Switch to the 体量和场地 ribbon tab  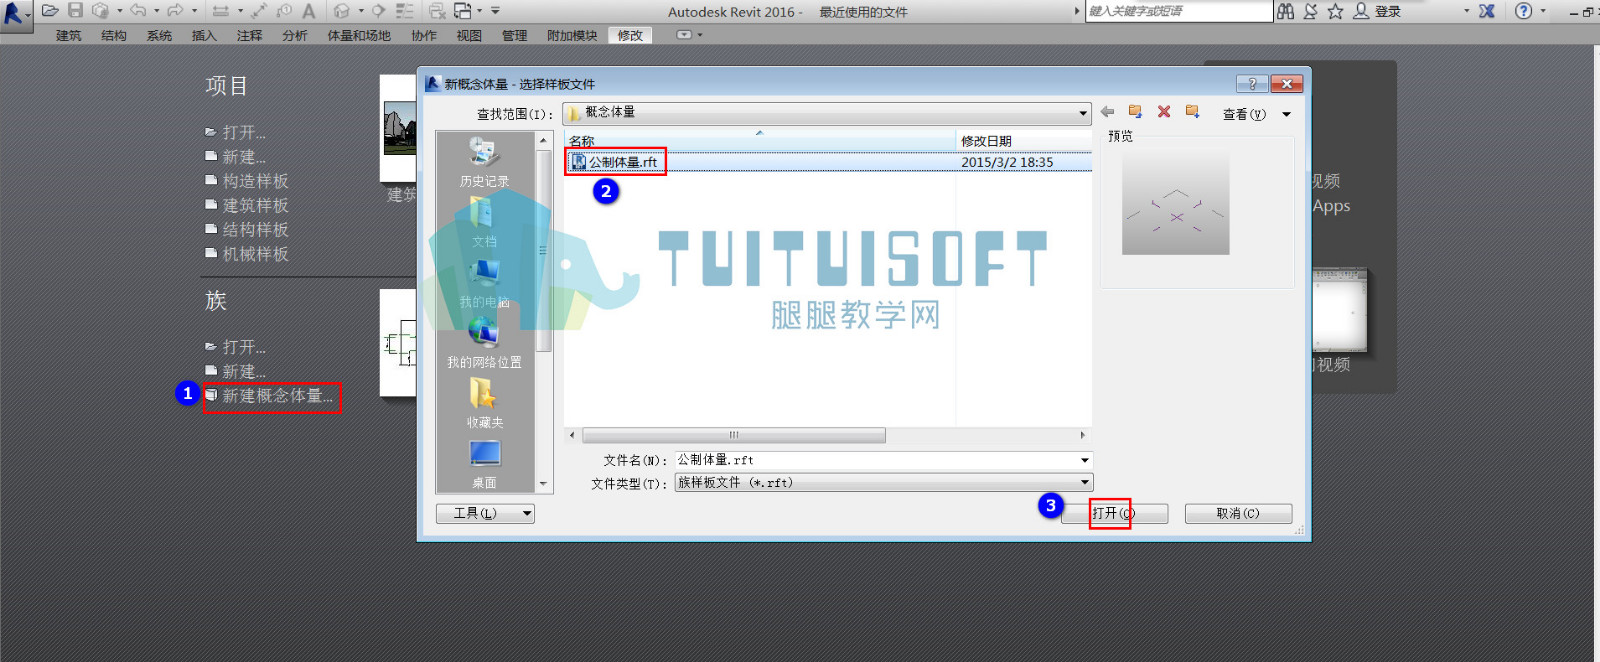[359, 35]
